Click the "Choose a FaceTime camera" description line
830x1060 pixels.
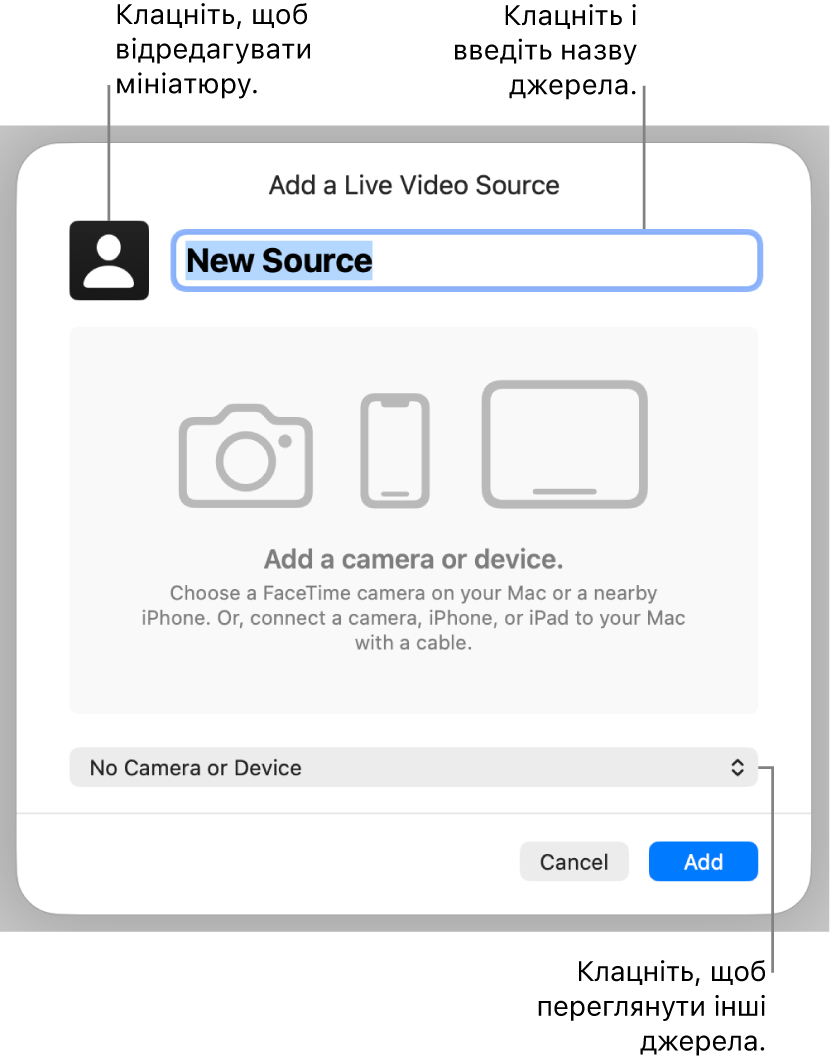414,592
